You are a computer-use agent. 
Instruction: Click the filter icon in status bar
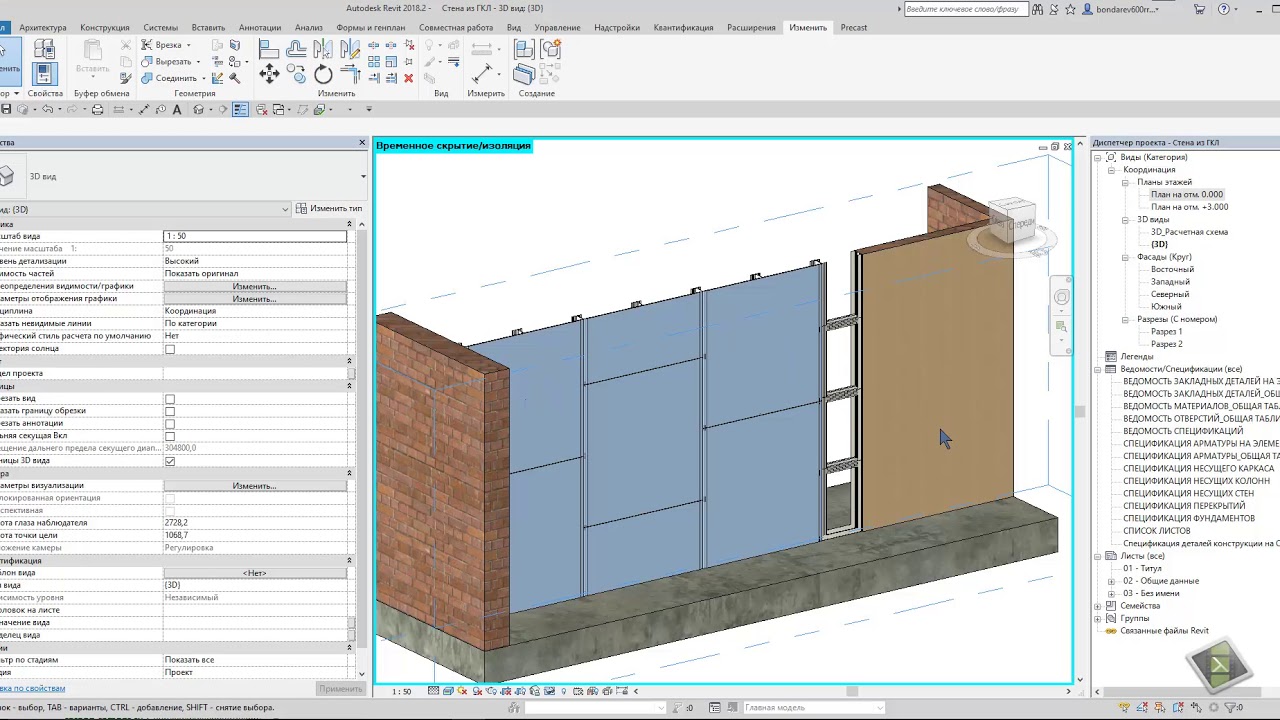coord(1230,707)
